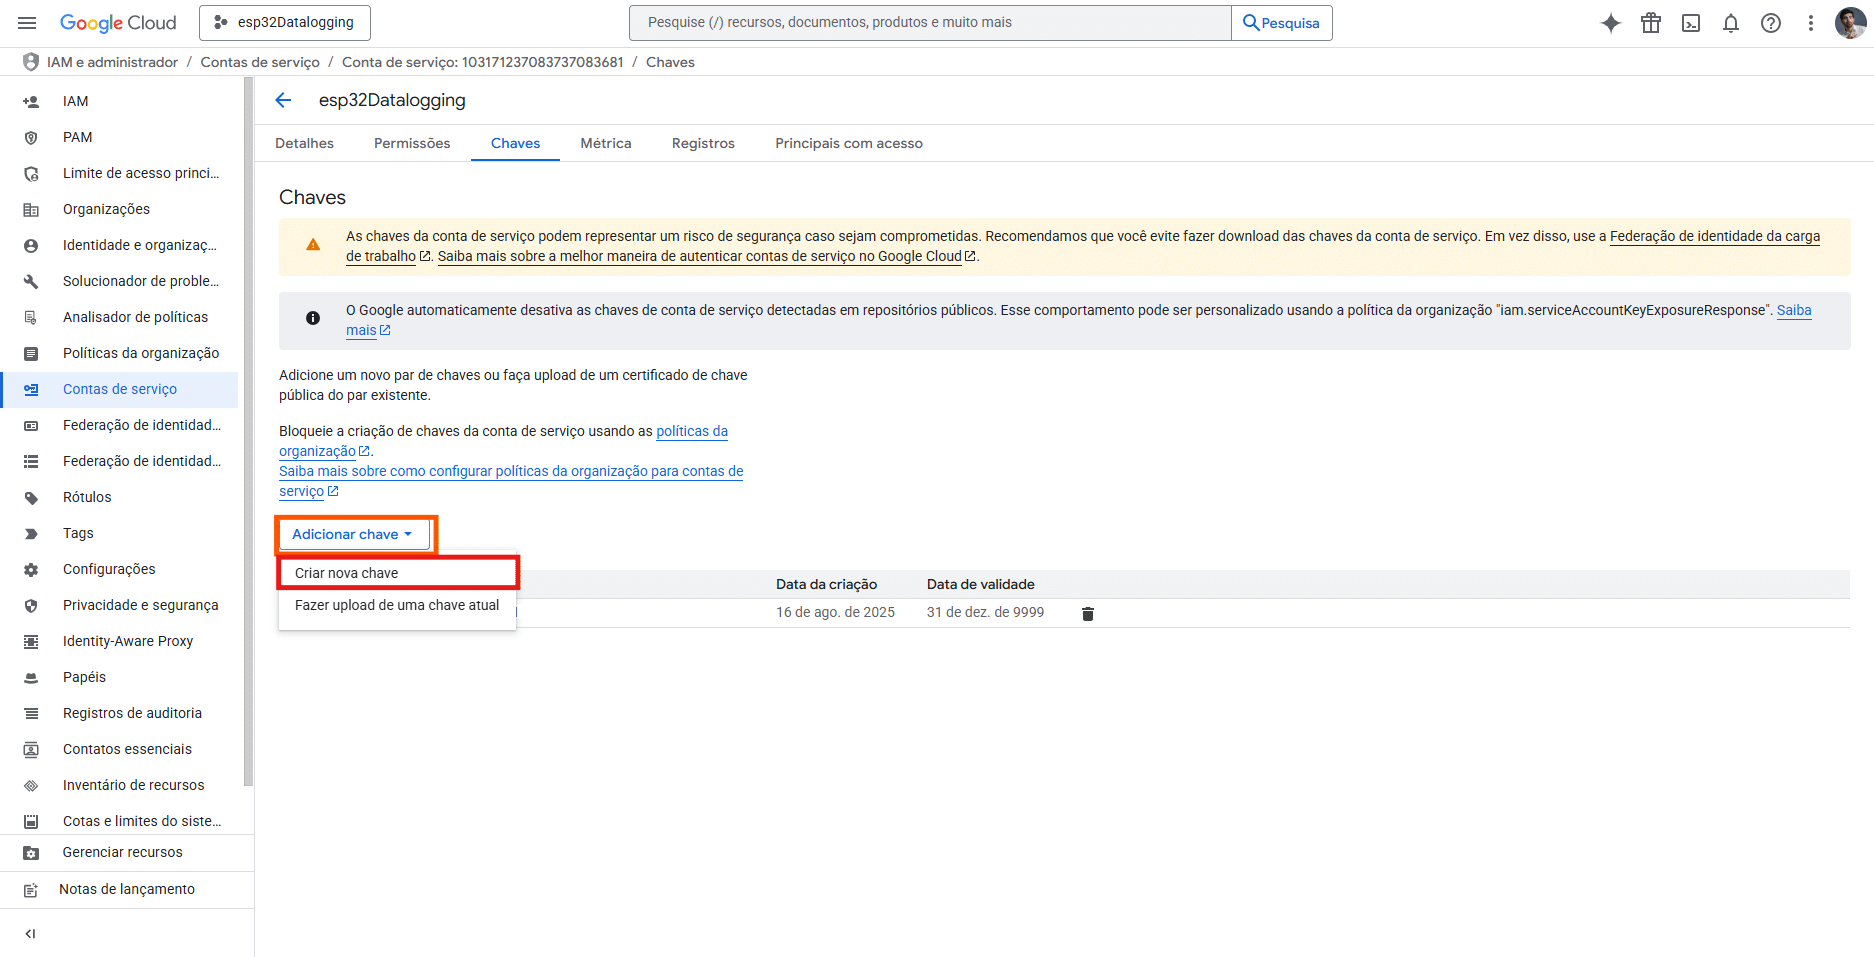This screenshot has width=1874, height=957.
Task: Go back using the left arrow
Action: tap(283, 100)
